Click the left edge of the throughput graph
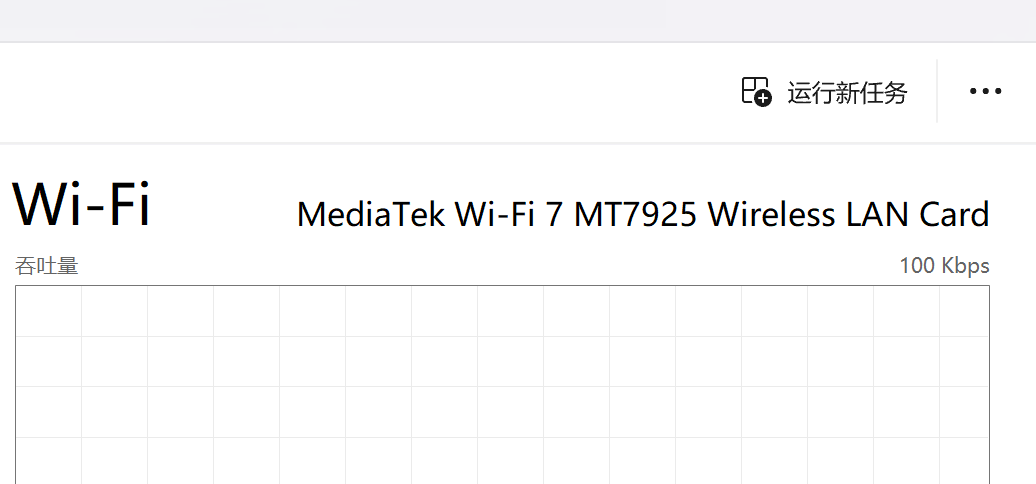The height and width of the screenshot is (484, 1036). pyautogui.click(x=16, y=385)
